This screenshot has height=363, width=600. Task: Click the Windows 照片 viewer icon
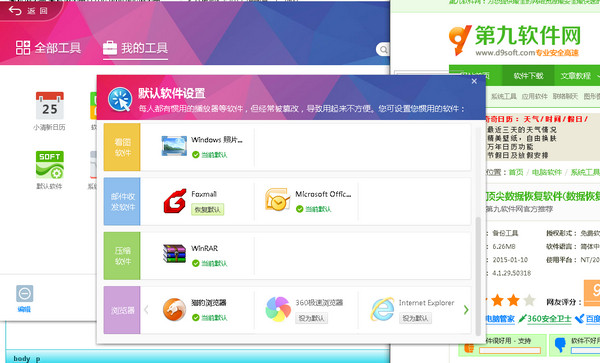(174, 146)
